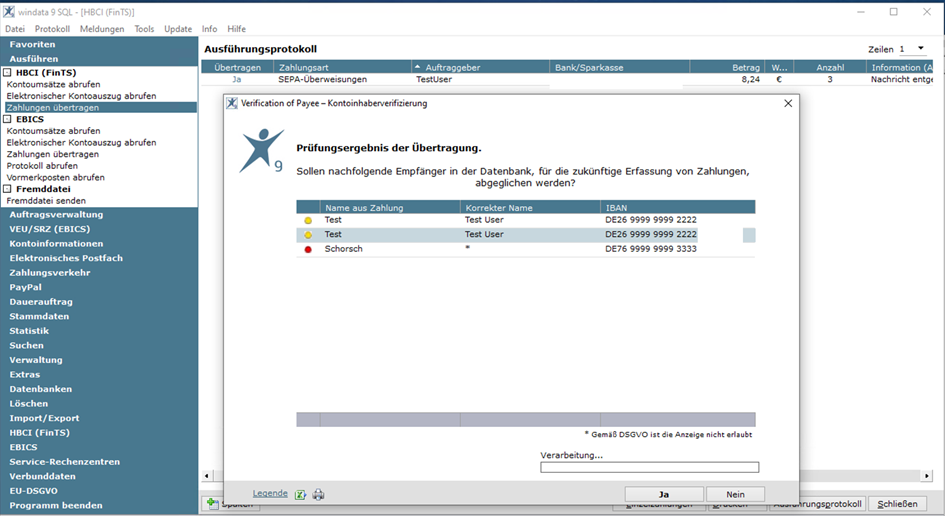Open the Legende link

pos(270,494)
